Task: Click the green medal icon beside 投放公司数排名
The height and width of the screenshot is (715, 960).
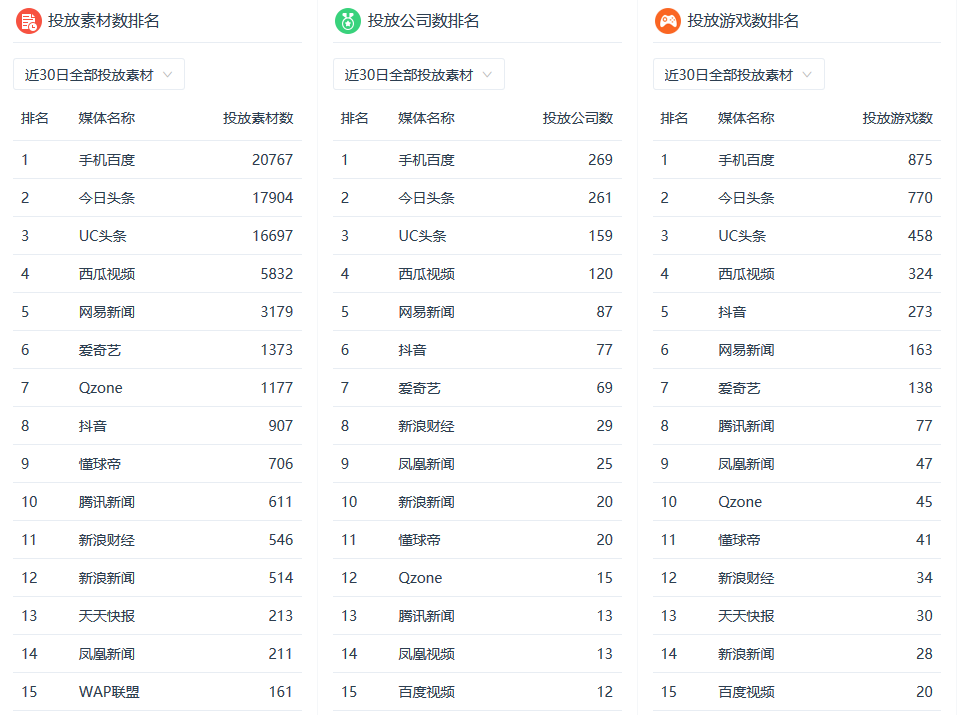Action: pos(347,21)
